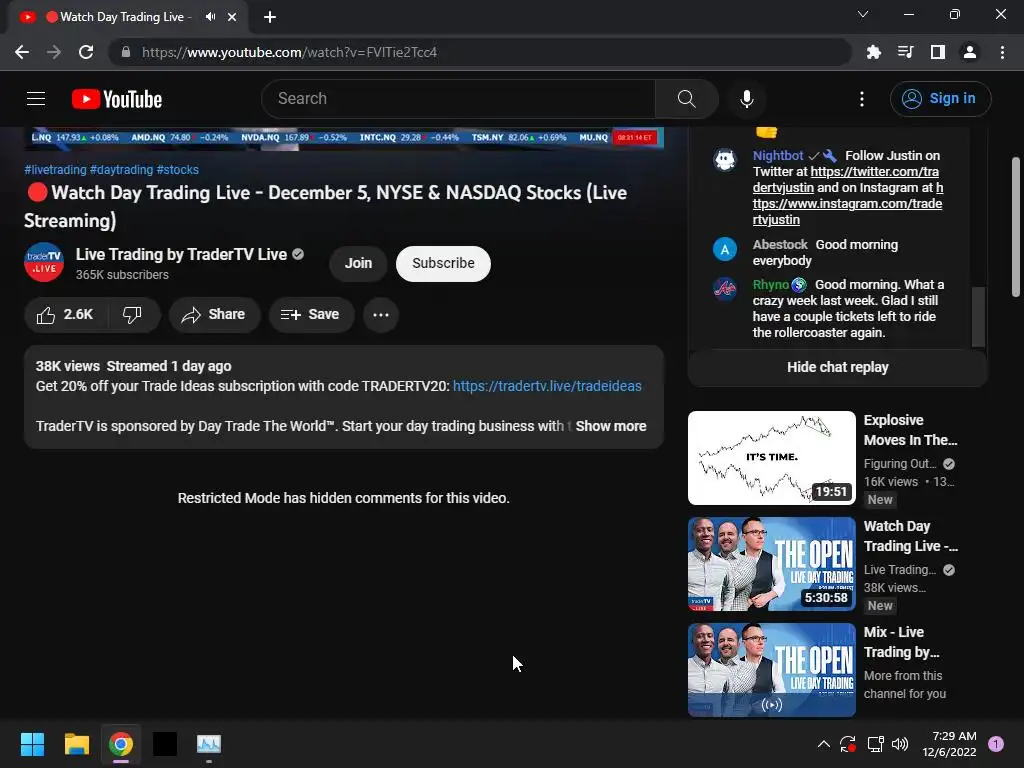Open the 5:30:58 Watch Day Trading thumbnail
Image resolution: width=1024 pixels, height=768 pixels.
[x=771, y=564]
